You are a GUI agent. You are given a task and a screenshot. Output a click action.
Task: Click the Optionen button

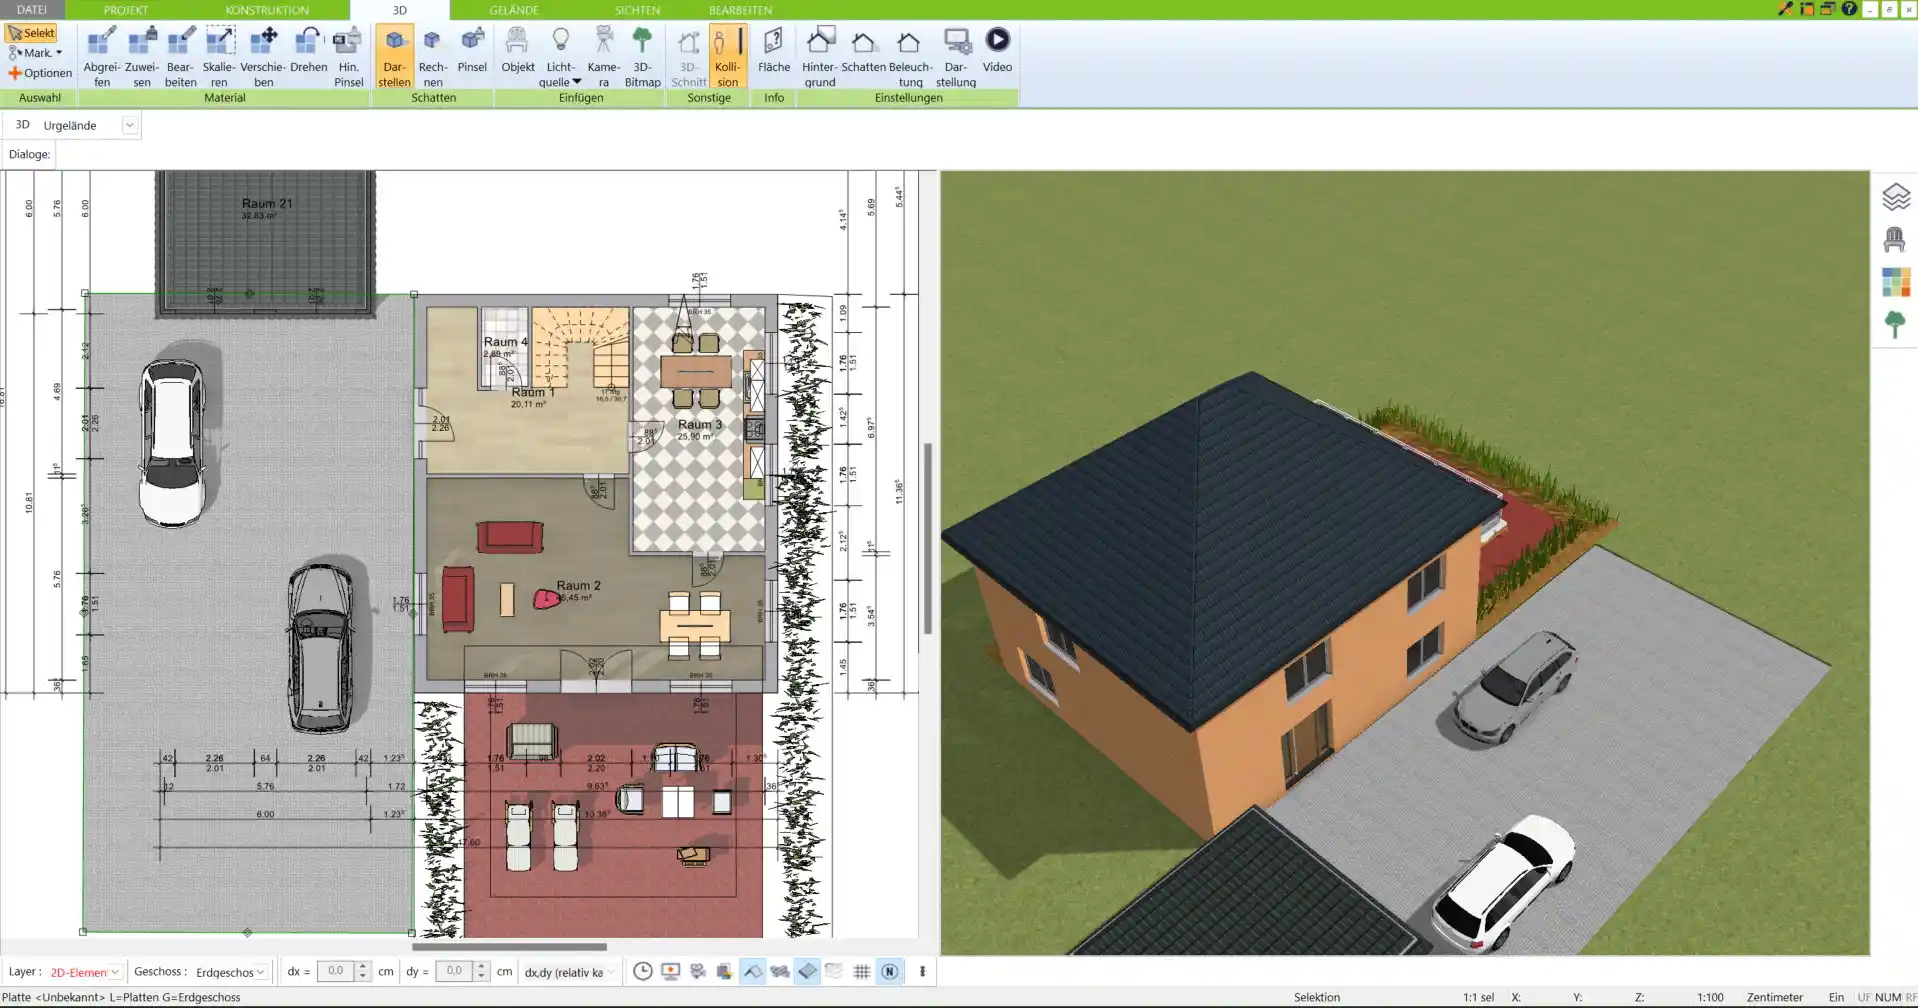pyautogui.click(x=40, y=73)
